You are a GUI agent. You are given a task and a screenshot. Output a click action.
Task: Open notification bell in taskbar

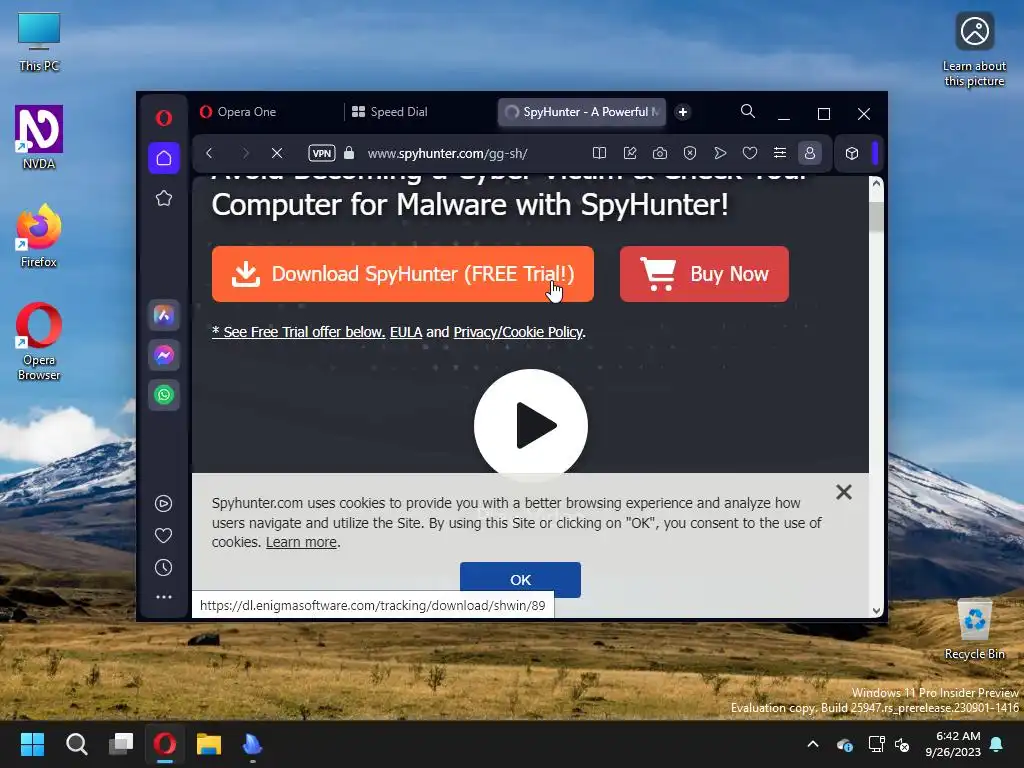[997, 744]
